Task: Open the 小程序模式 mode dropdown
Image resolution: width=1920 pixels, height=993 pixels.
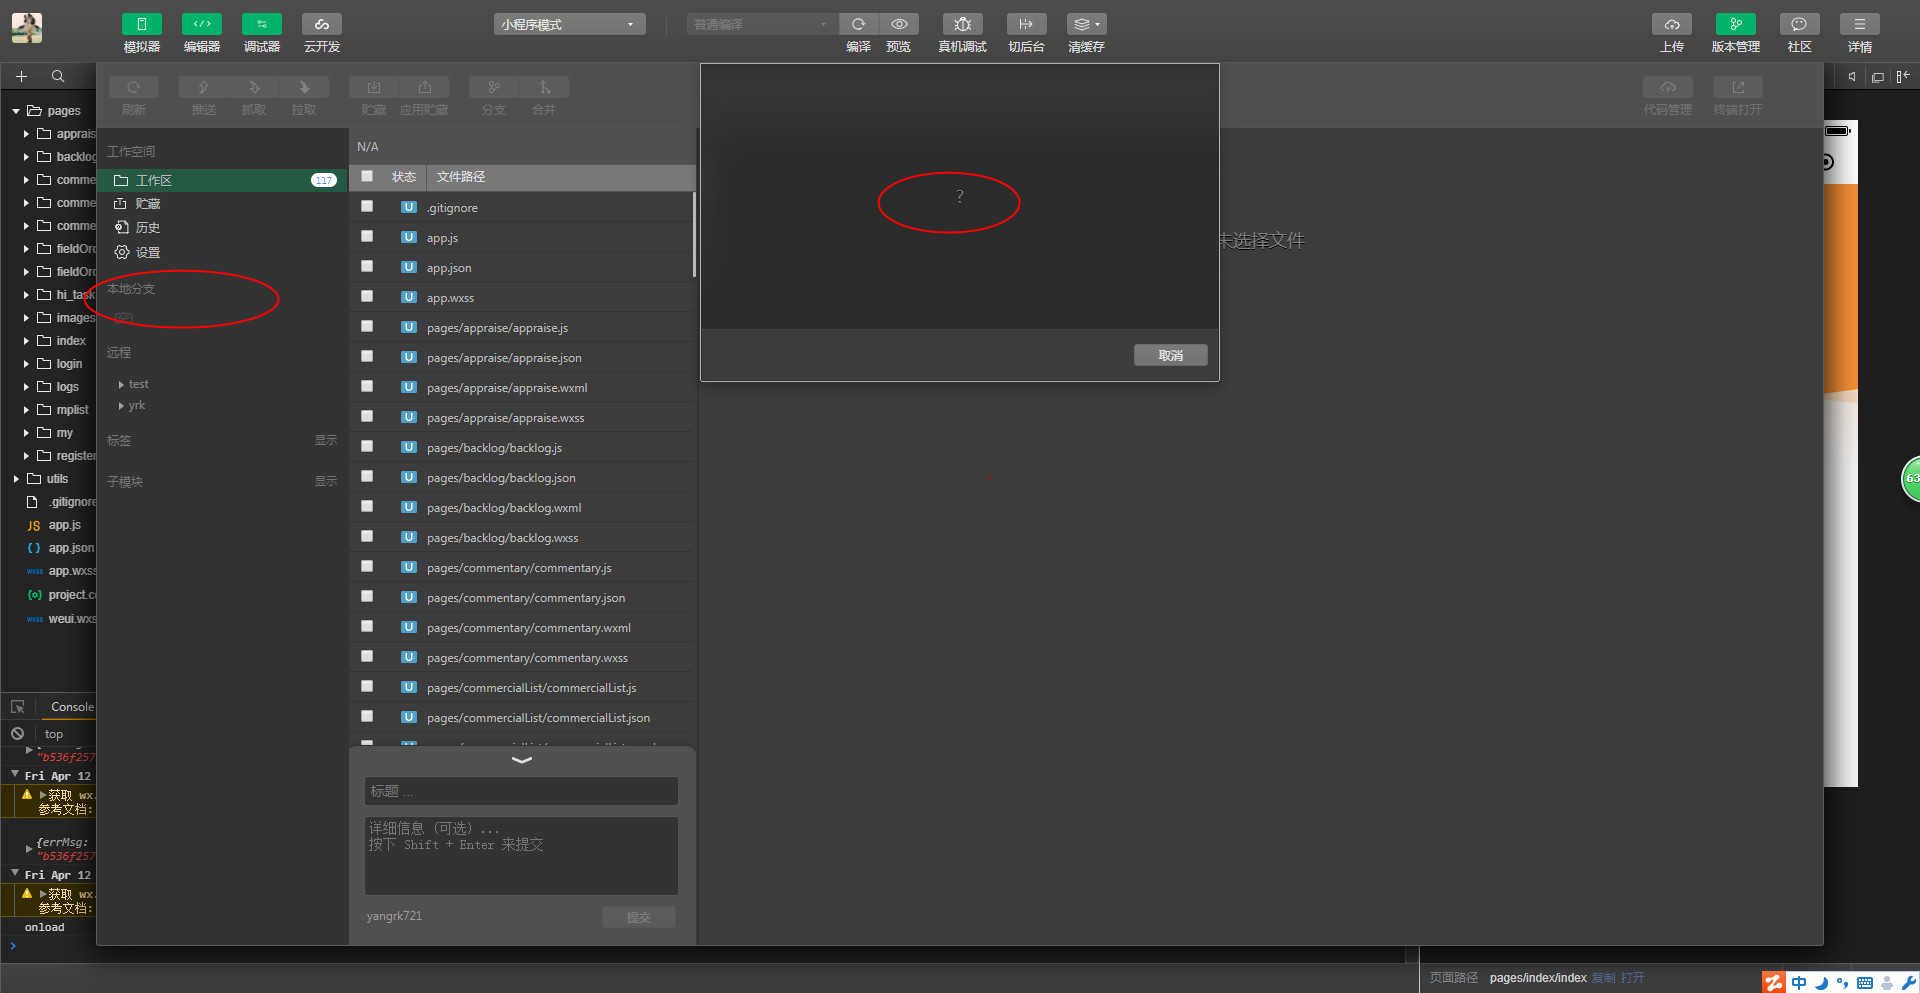Action: click(569, 24)
